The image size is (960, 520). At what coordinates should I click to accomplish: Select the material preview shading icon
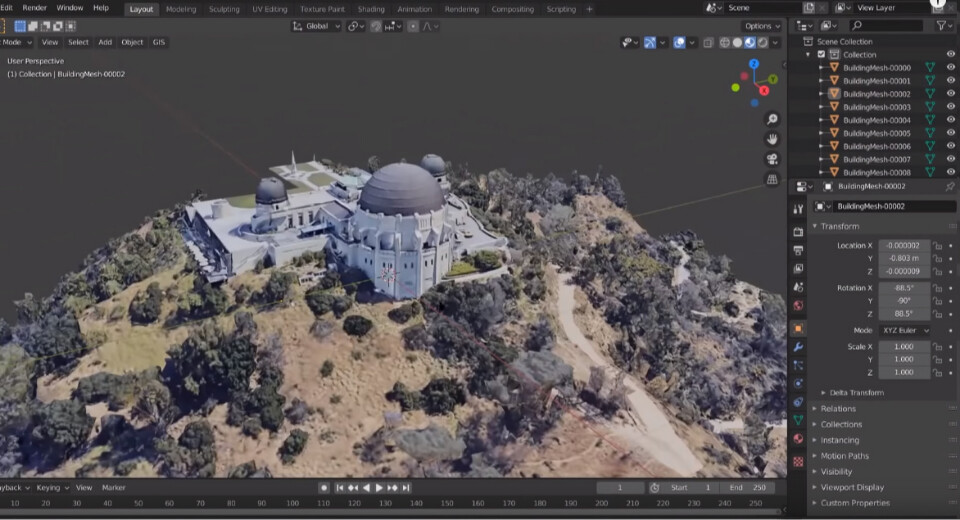pos(750,43)
